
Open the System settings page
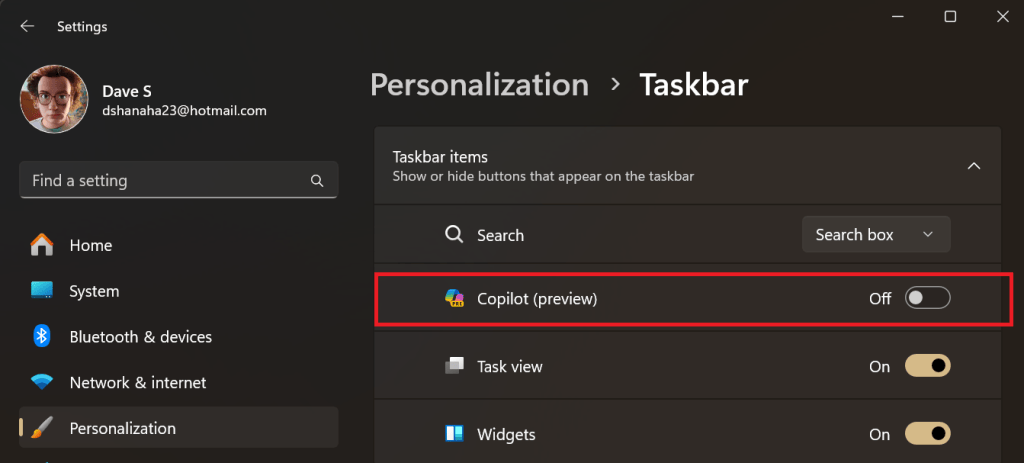tap(94, 291)
